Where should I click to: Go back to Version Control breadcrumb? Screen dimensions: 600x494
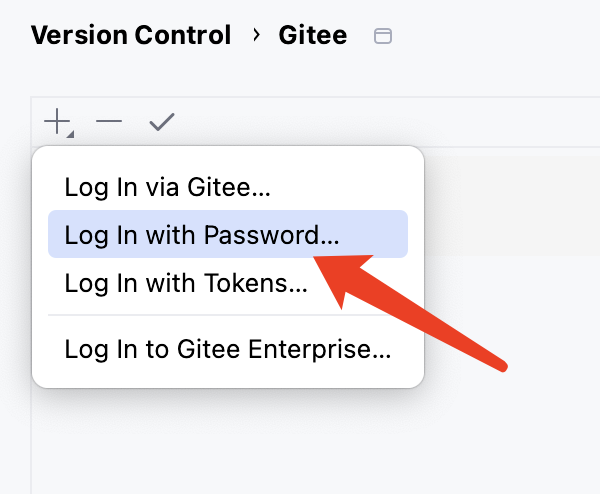pos(131,36)
